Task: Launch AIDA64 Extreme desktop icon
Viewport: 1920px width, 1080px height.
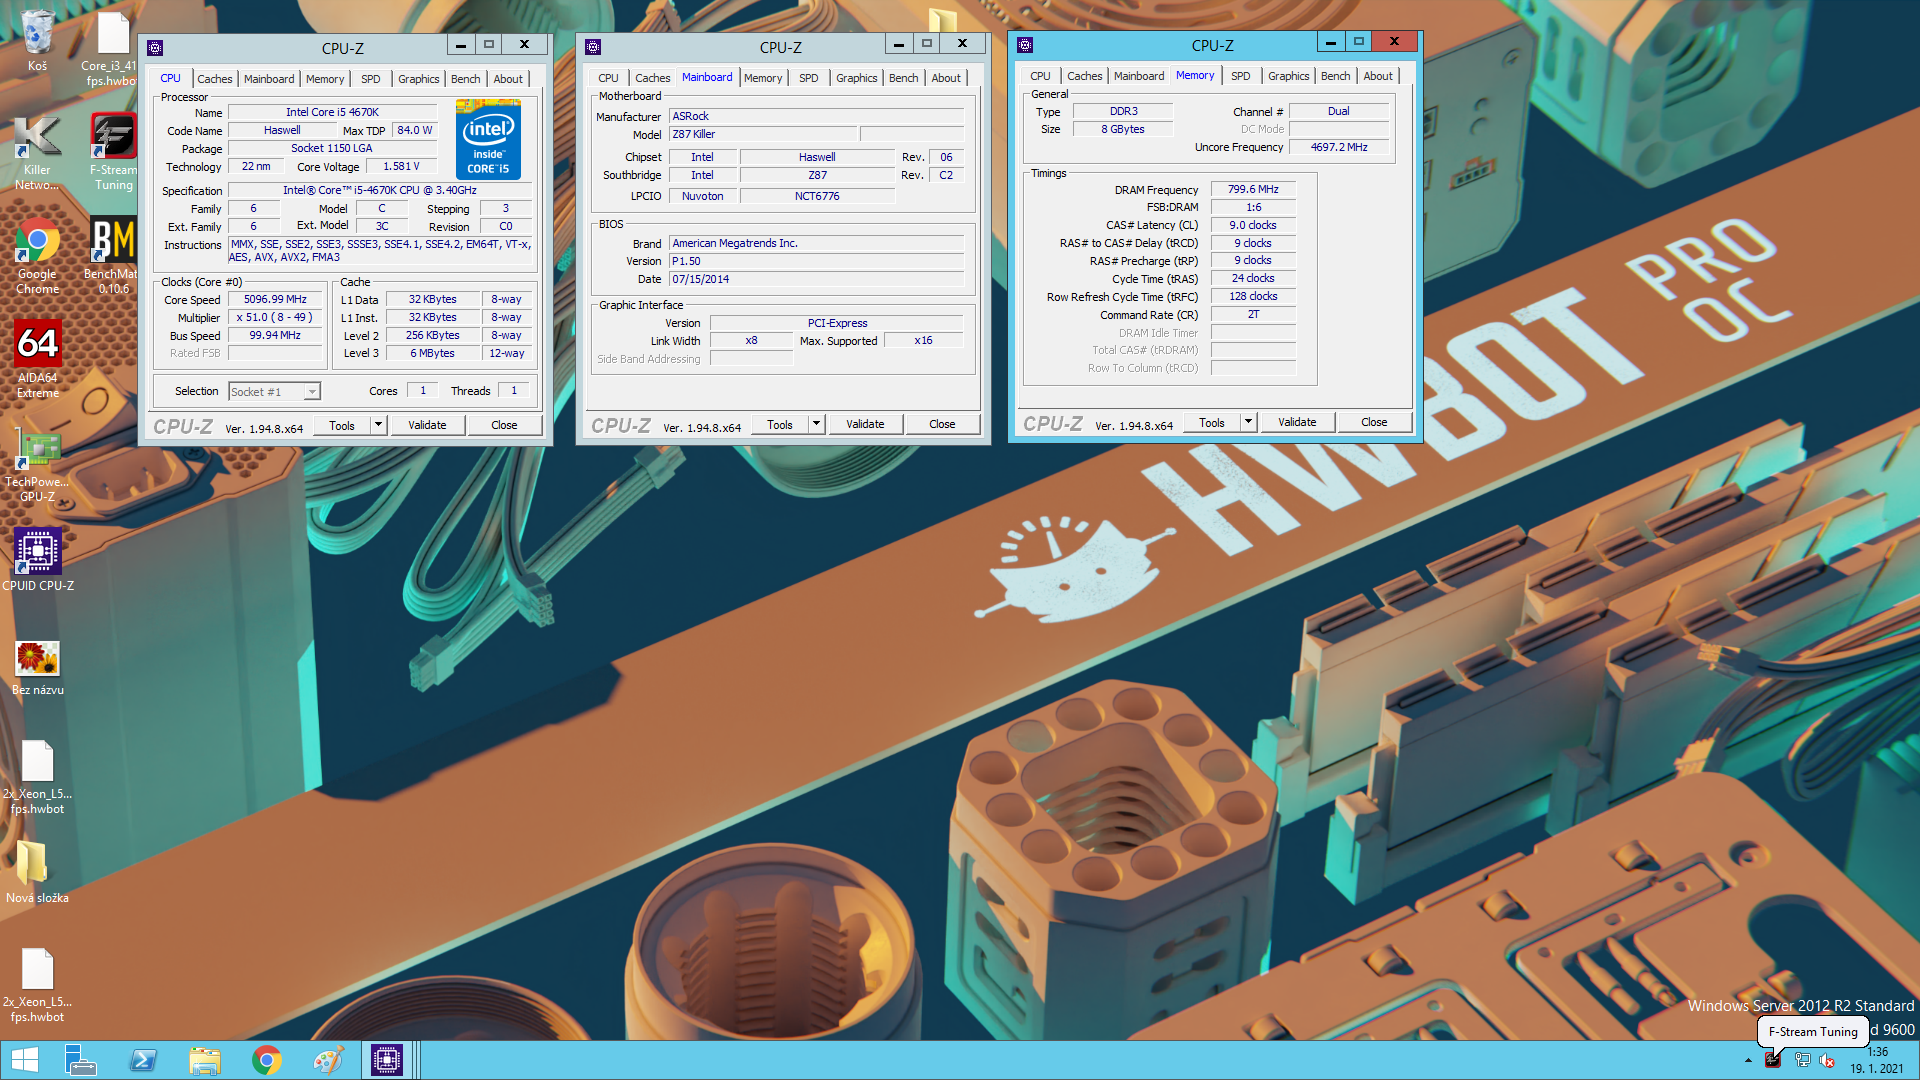Action: [37, 360]
